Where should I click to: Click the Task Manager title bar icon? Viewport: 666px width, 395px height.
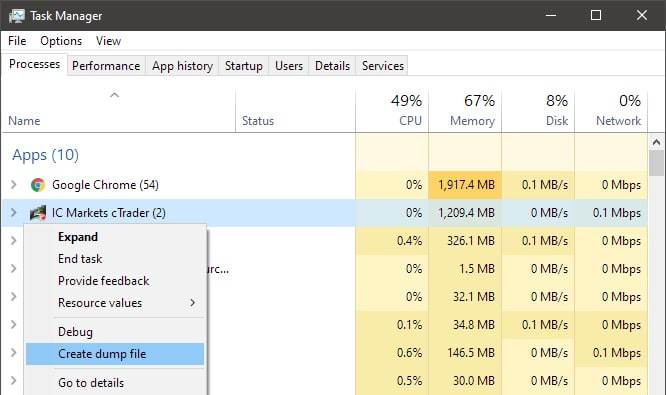click(x=17, y=16)
